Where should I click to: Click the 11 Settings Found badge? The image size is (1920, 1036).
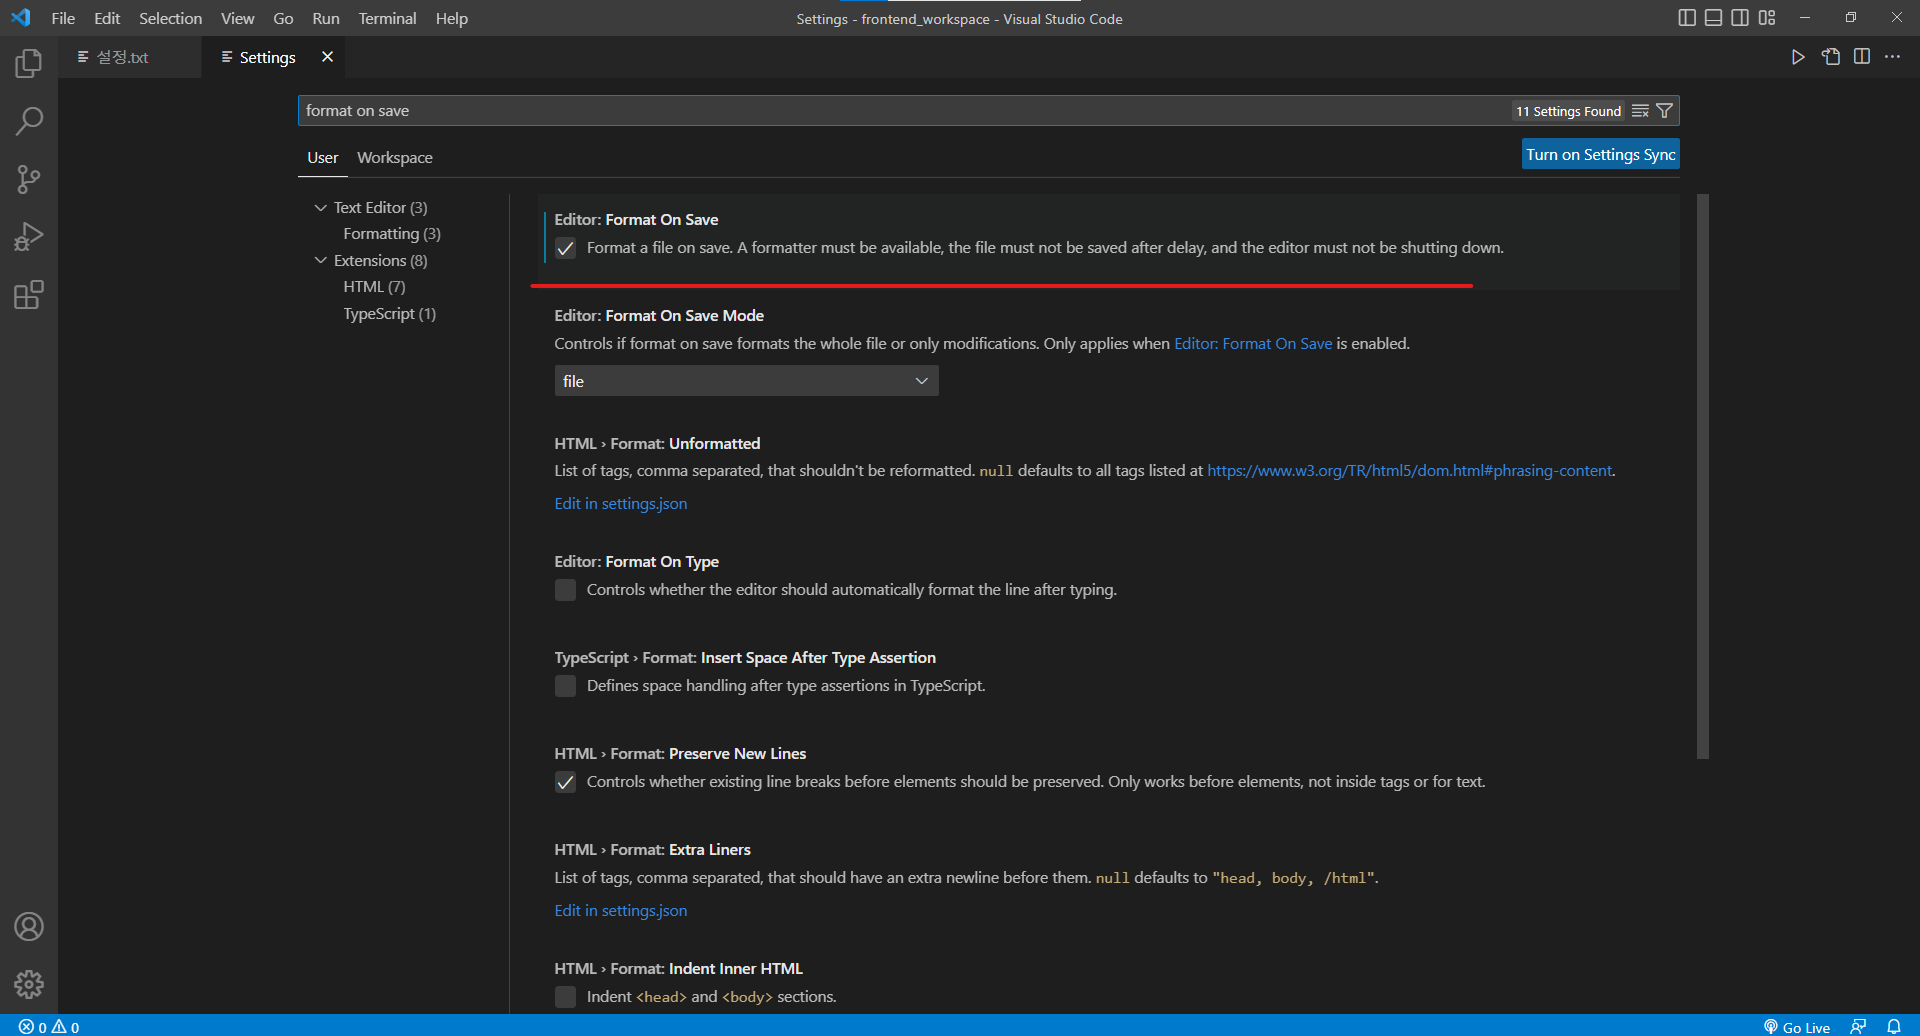(x=1568, y=111)
